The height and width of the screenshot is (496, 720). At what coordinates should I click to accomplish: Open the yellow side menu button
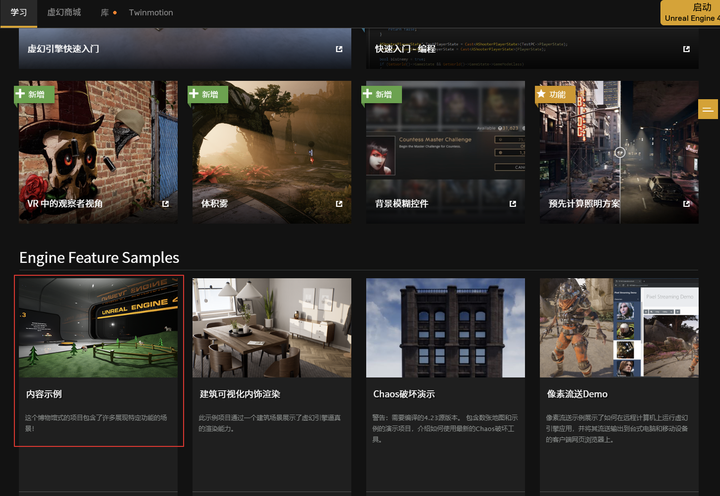(708, 109)
